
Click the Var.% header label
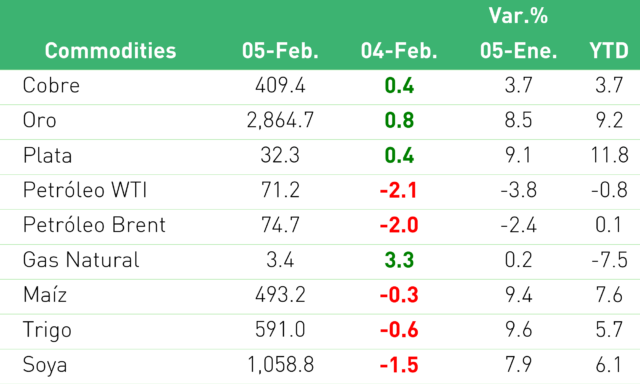(518, 16)
